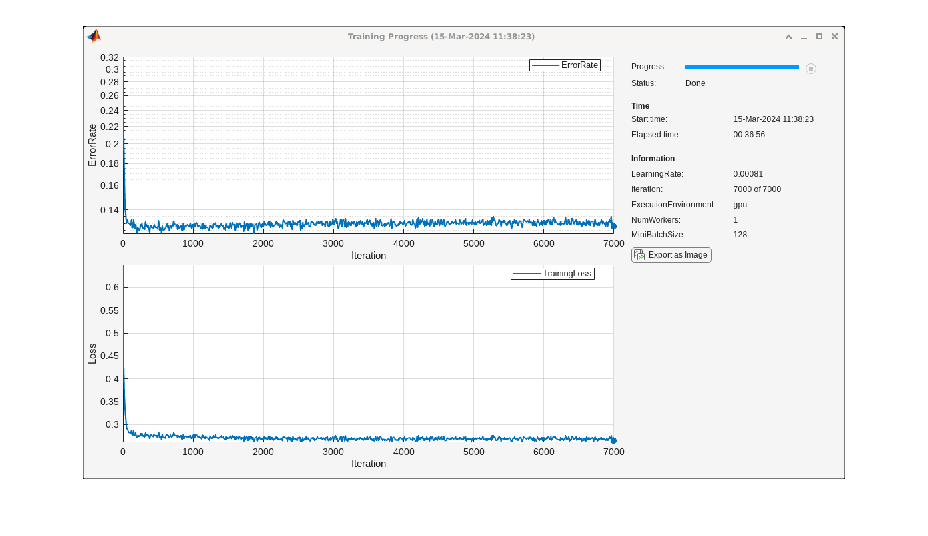
Task: Click the Training Progress title bar text
Action: pyautogui.click(x=441, y=36)
